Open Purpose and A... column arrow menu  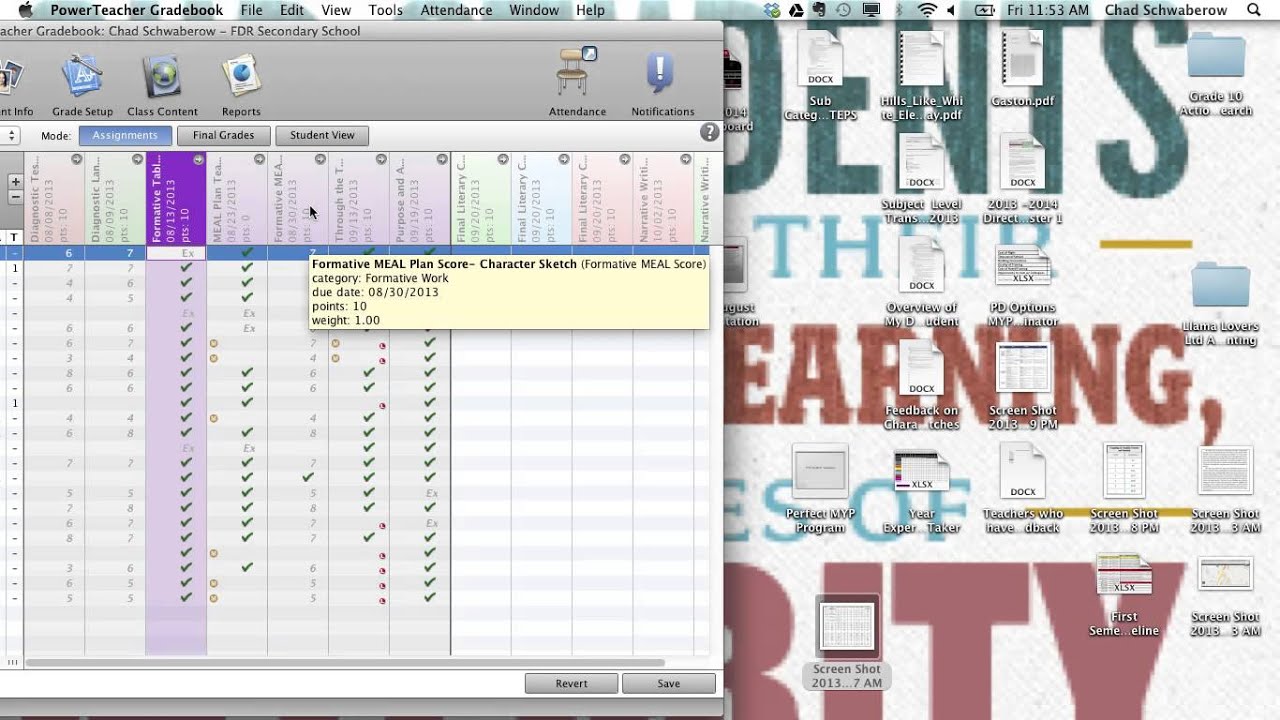(442, 160)
